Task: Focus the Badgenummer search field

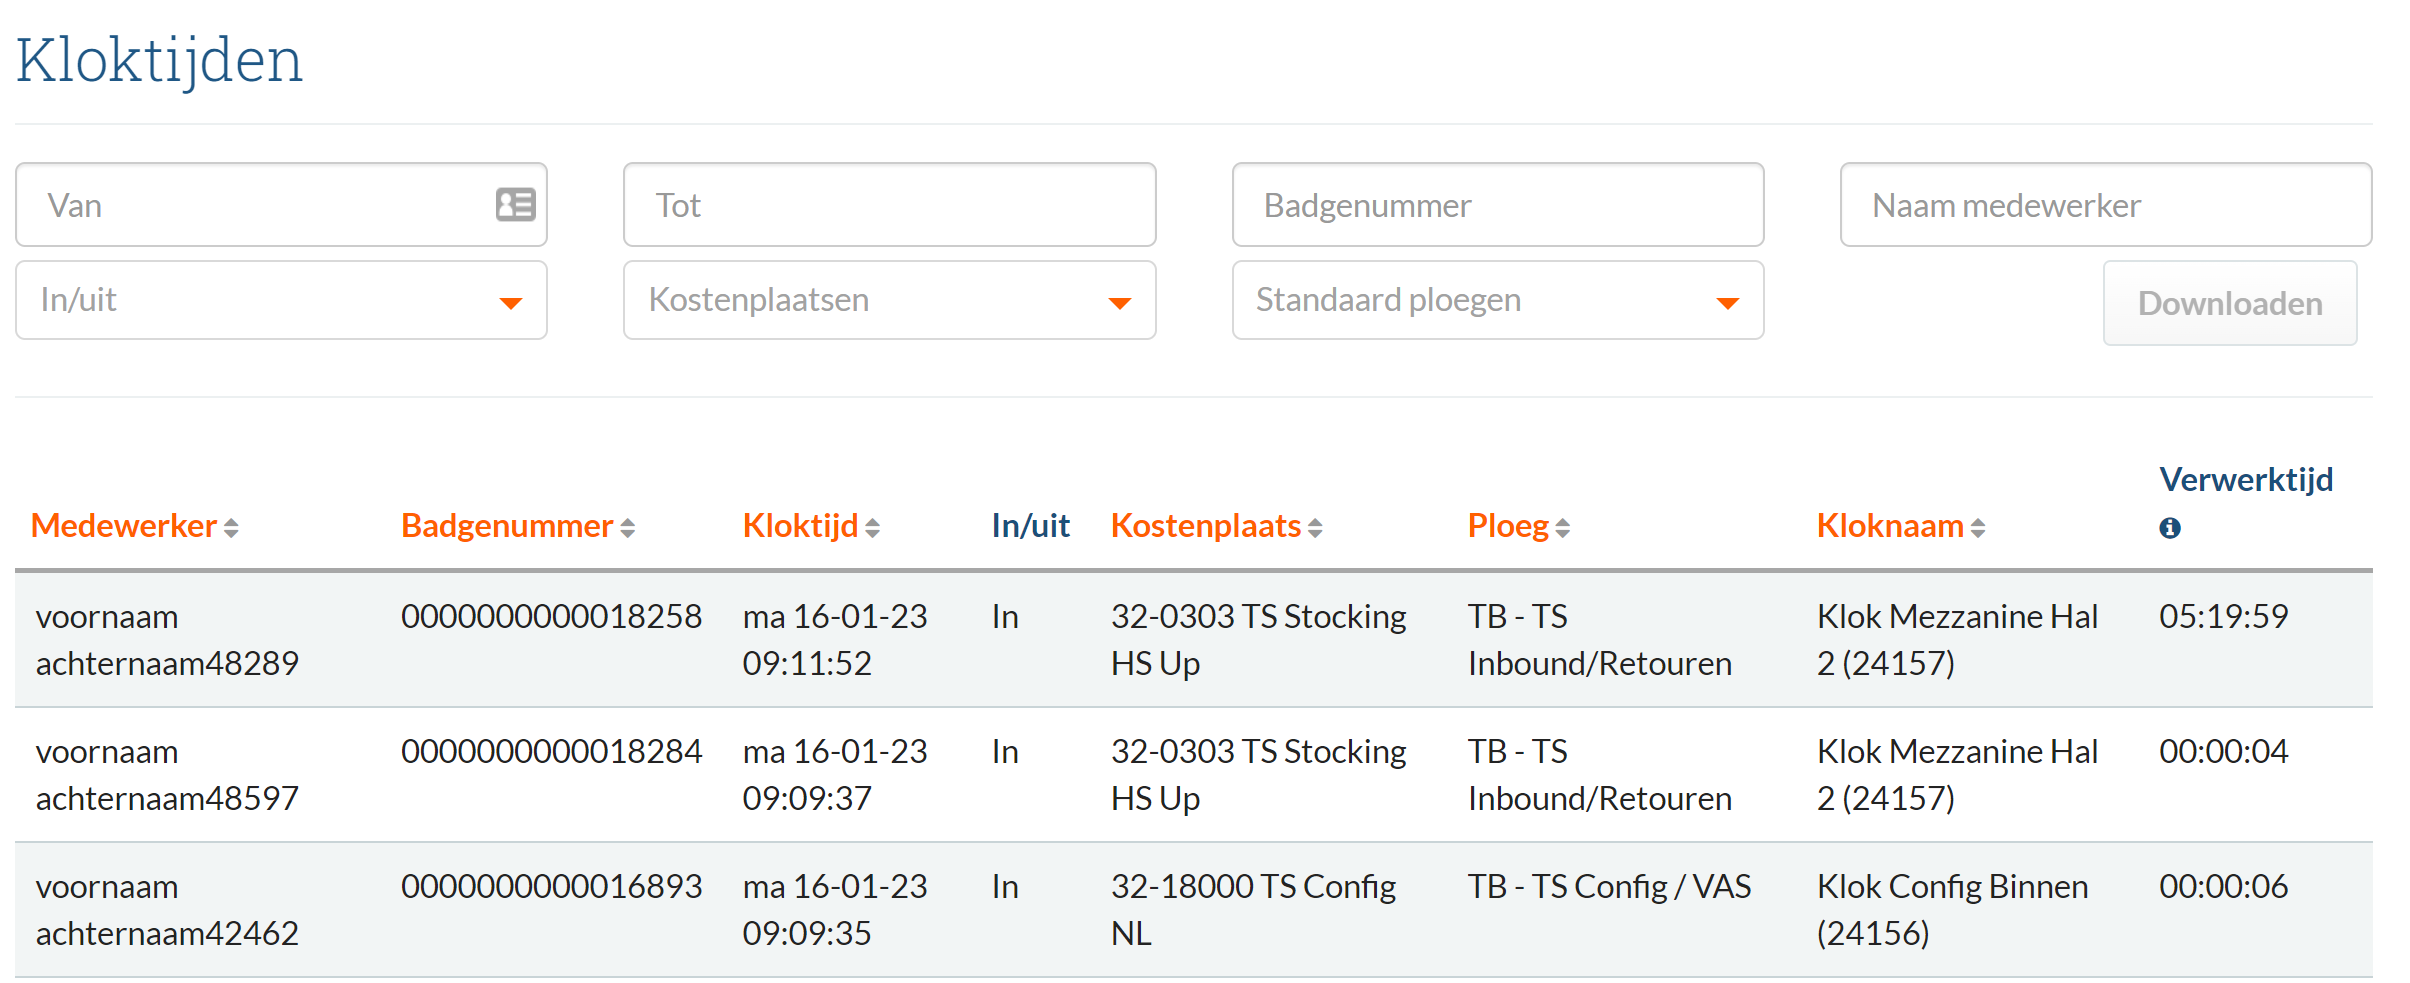Action: coord(1497,205)
